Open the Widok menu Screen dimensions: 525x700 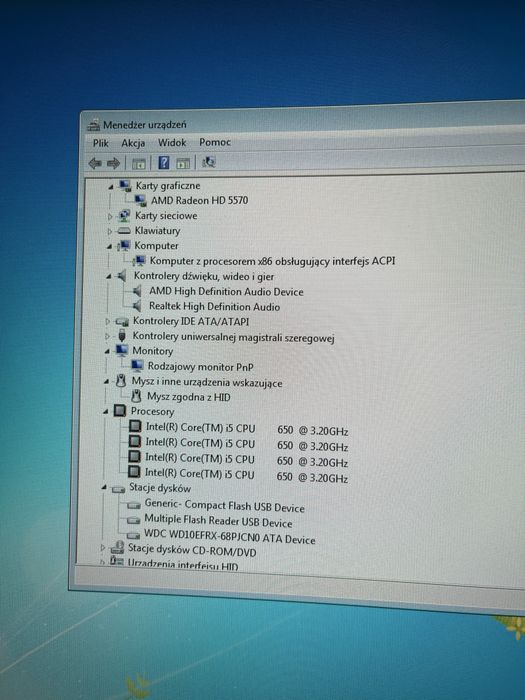172,143
